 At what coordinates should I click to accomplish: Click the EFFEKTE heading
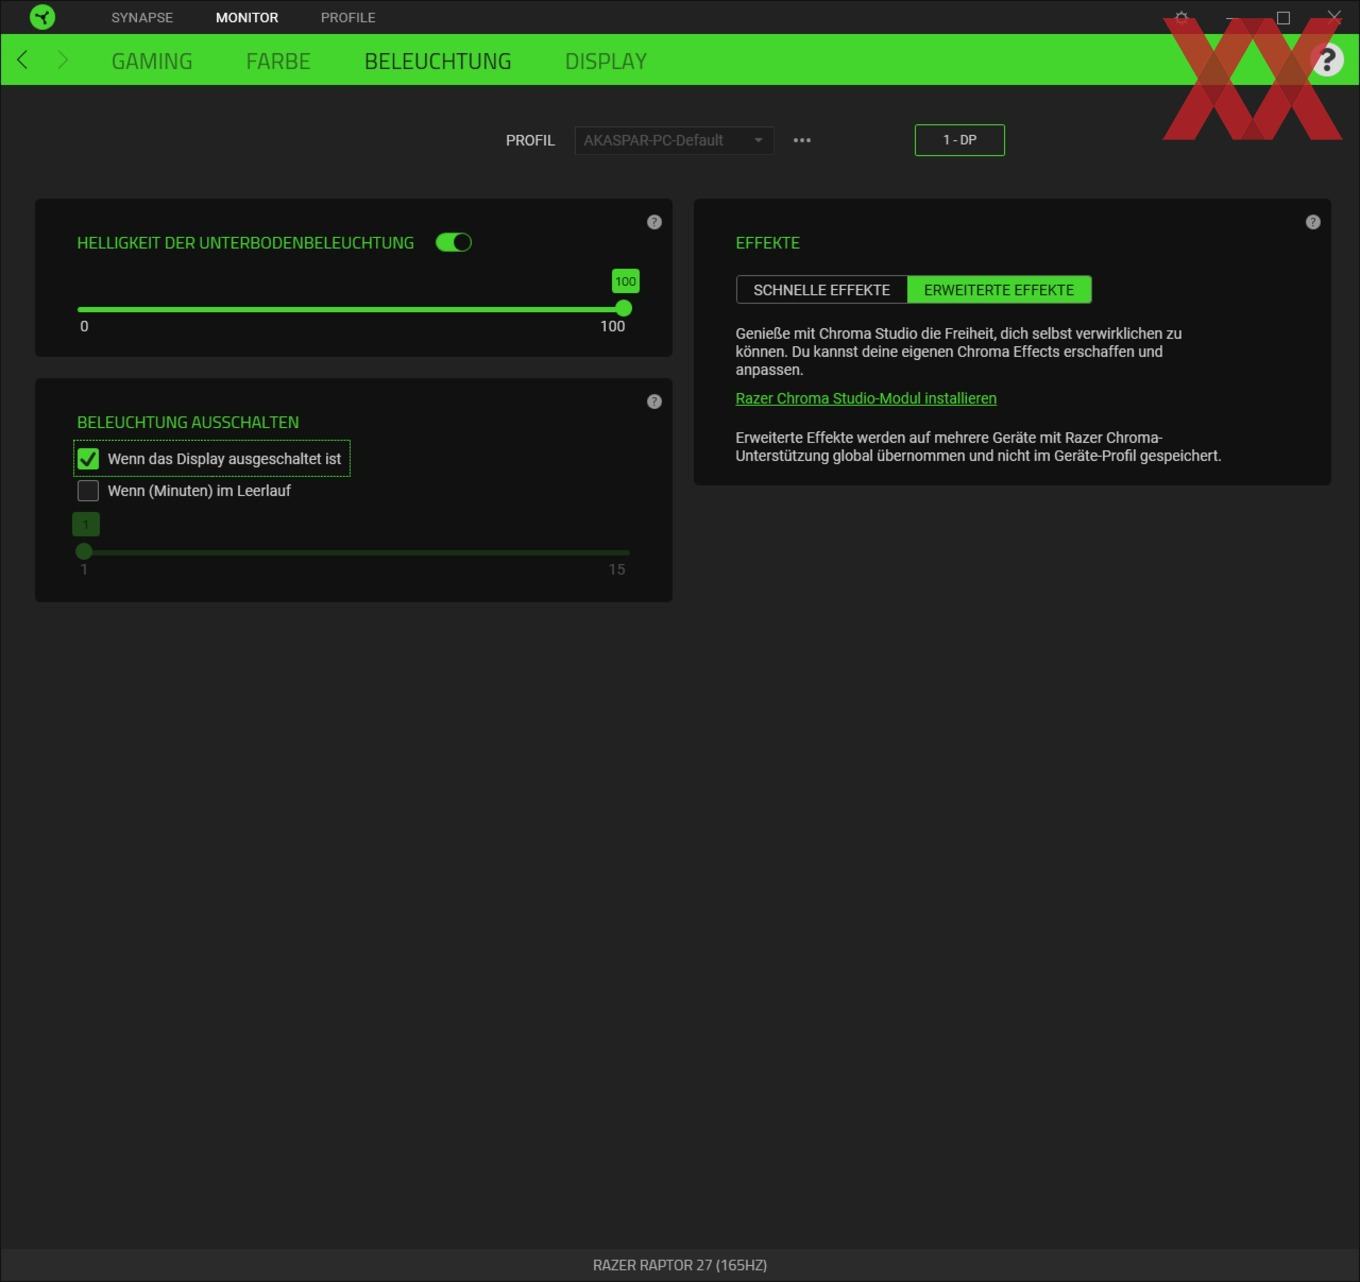point(768,243)
